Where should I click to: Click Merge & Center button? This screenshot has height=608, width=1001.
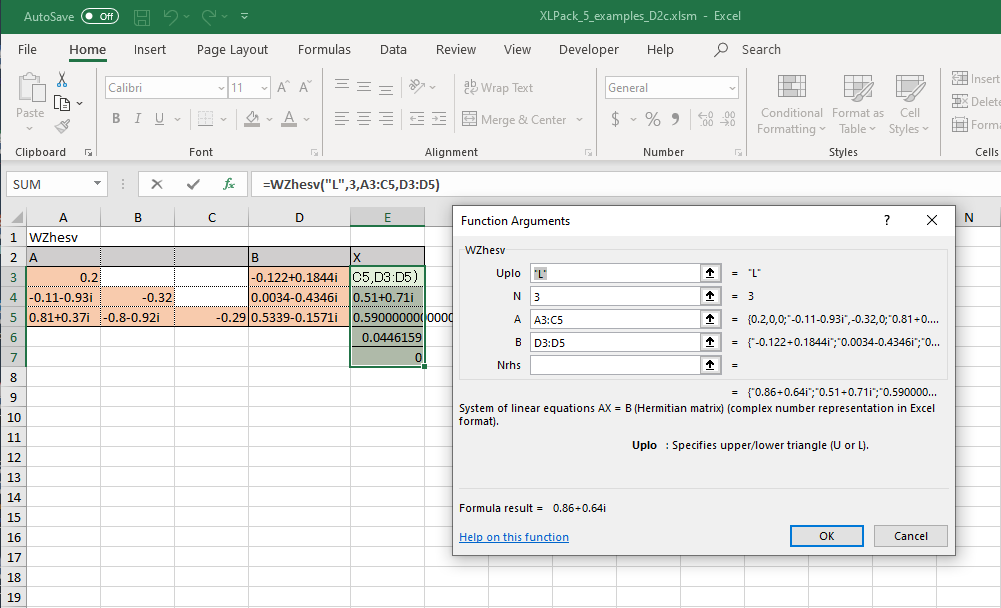tap(515, 119)
